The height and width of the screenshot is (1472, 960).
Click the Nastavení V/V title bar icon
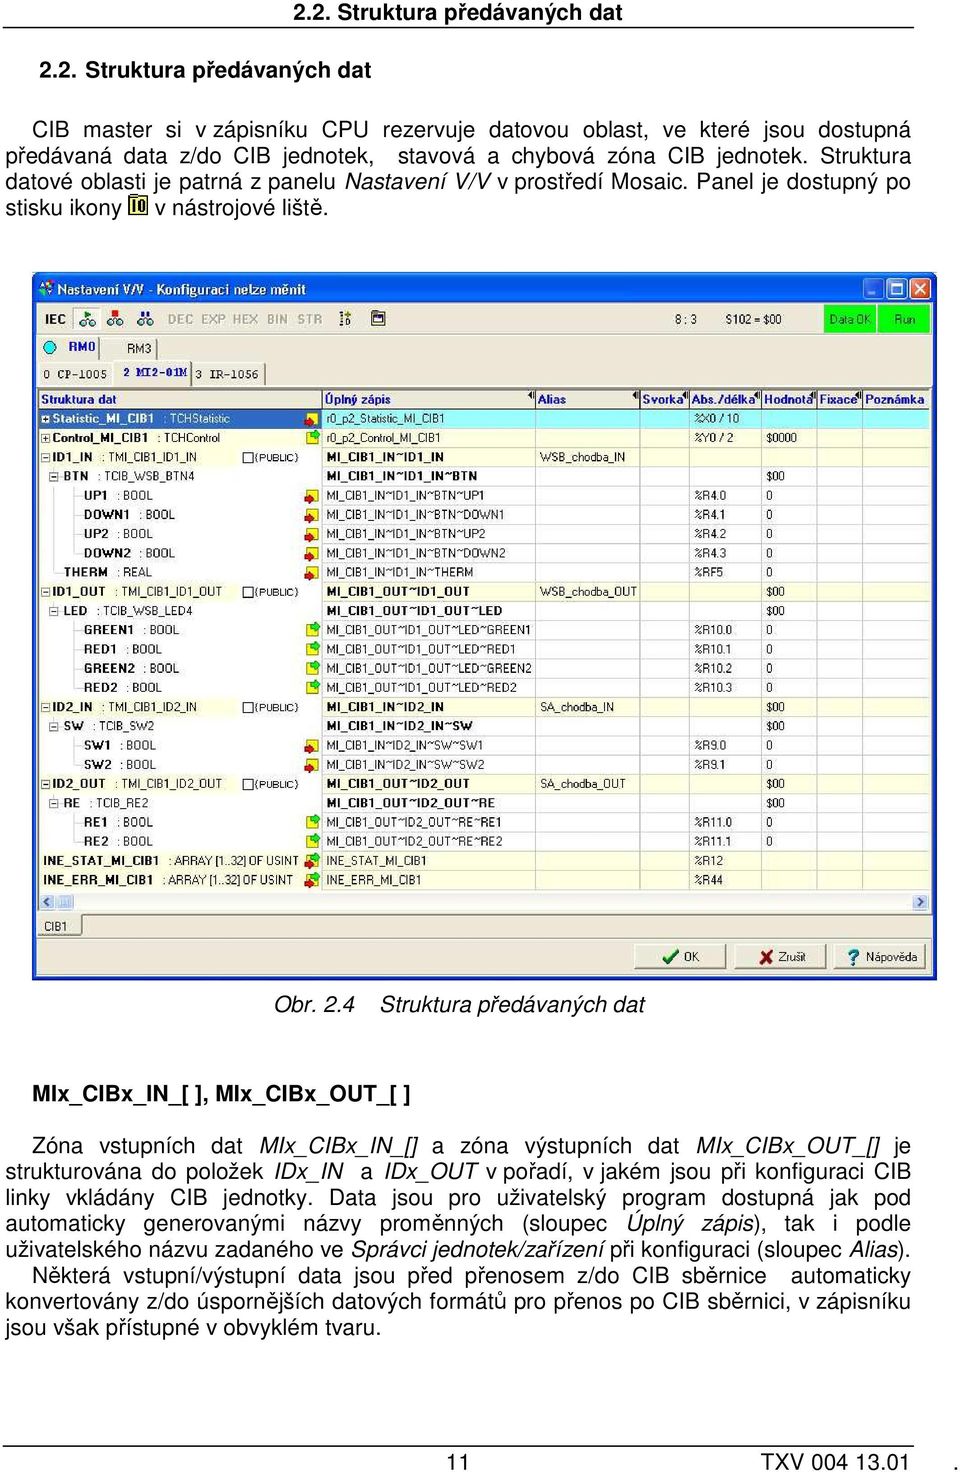[x=46, y=288]
